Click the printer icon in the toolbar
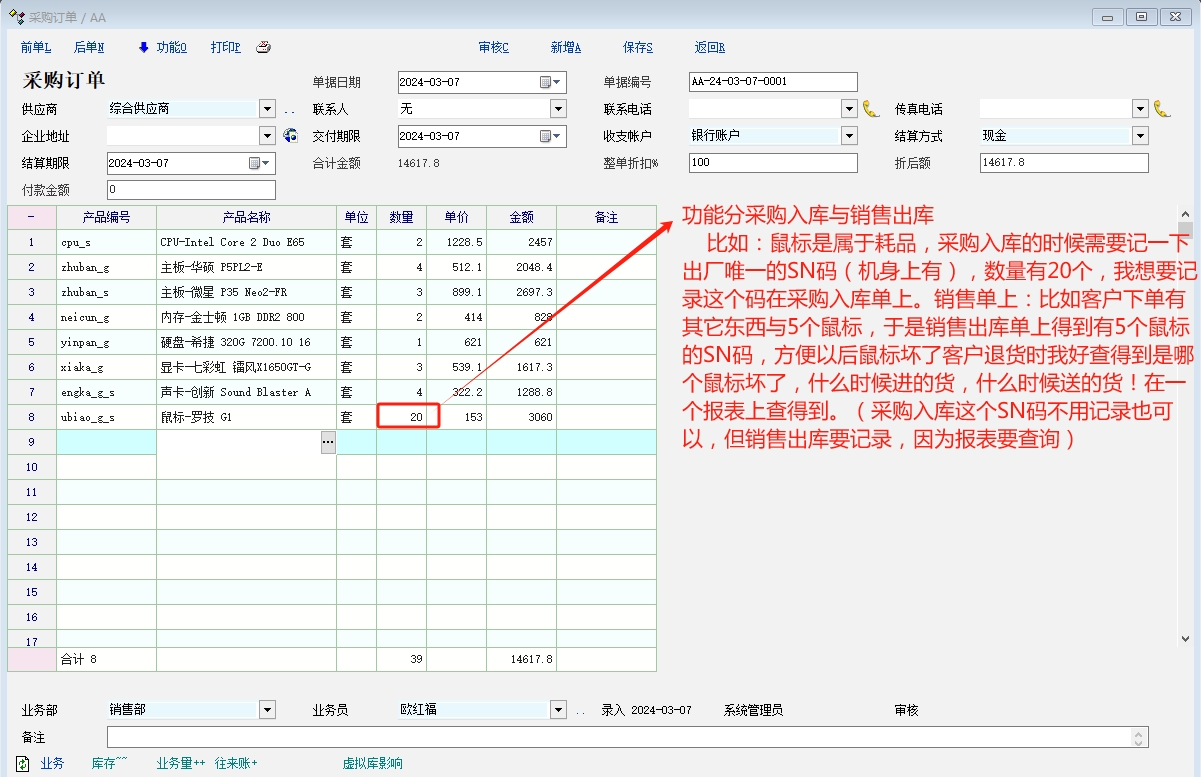The height and width of the screenshot is (777, 1201). pyautogui.click(x=263, y=47)
